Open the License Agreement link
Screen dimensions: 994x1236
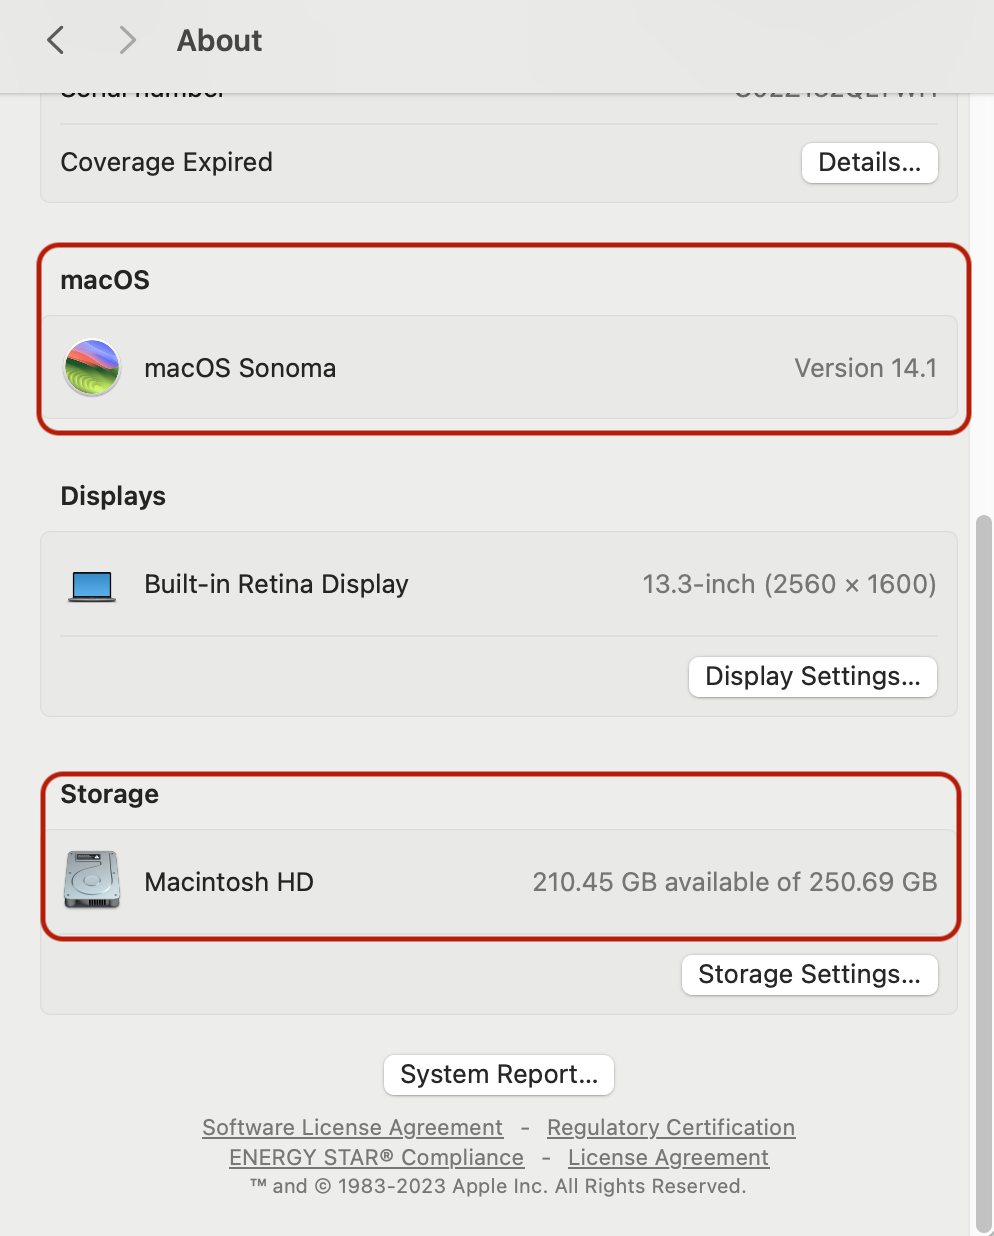pyautogui.click(x=668, y=1157)
